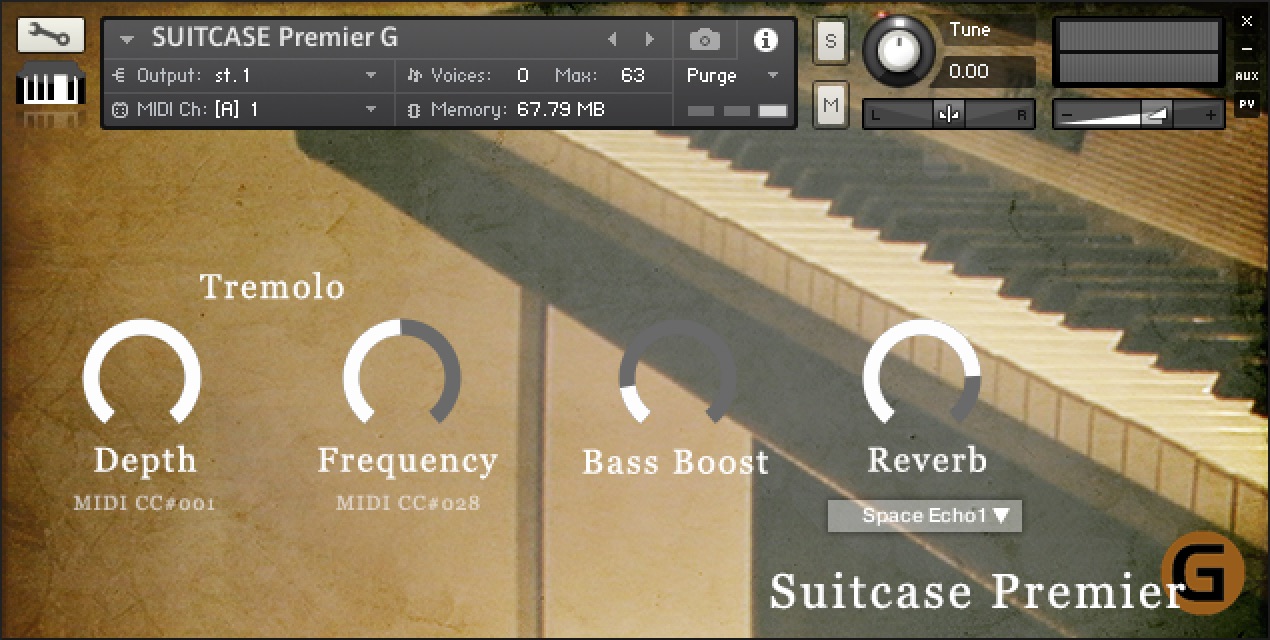This screenshot has height=640, width=1270.
Task: Mute the instrument with the M button
Action: tap(831, 104)
